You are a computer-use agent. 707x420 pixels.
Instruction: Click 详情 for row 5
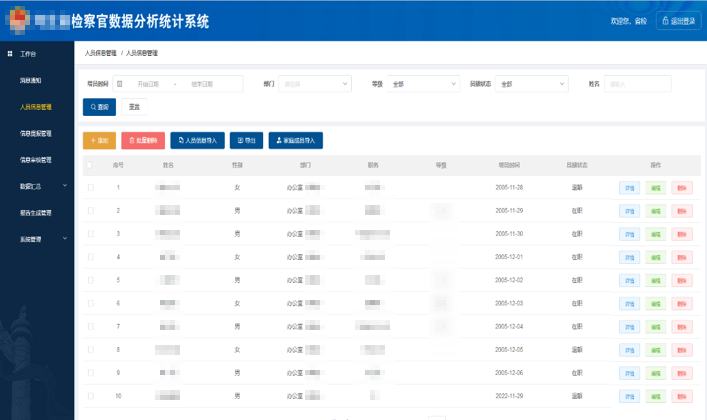pos(629,281)
